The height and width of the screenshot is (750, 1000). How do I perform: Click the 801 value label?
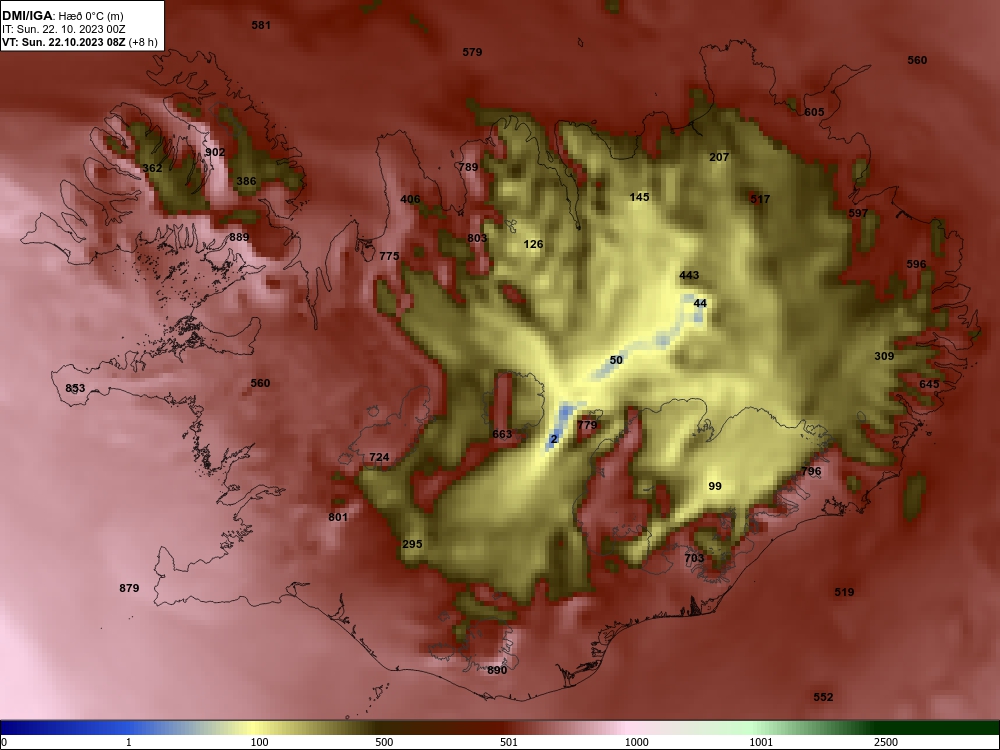pyautogui.click(x=338, y=517)
